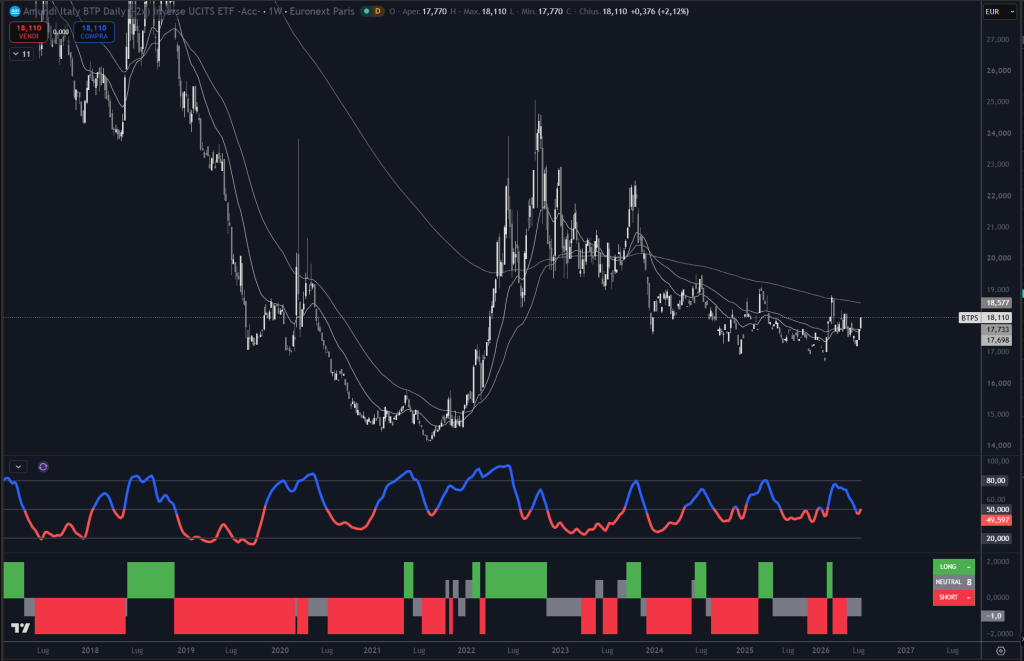Click the 17,733 price axis label
This screenshot has width=1024, height=661.
pos(997,330)
